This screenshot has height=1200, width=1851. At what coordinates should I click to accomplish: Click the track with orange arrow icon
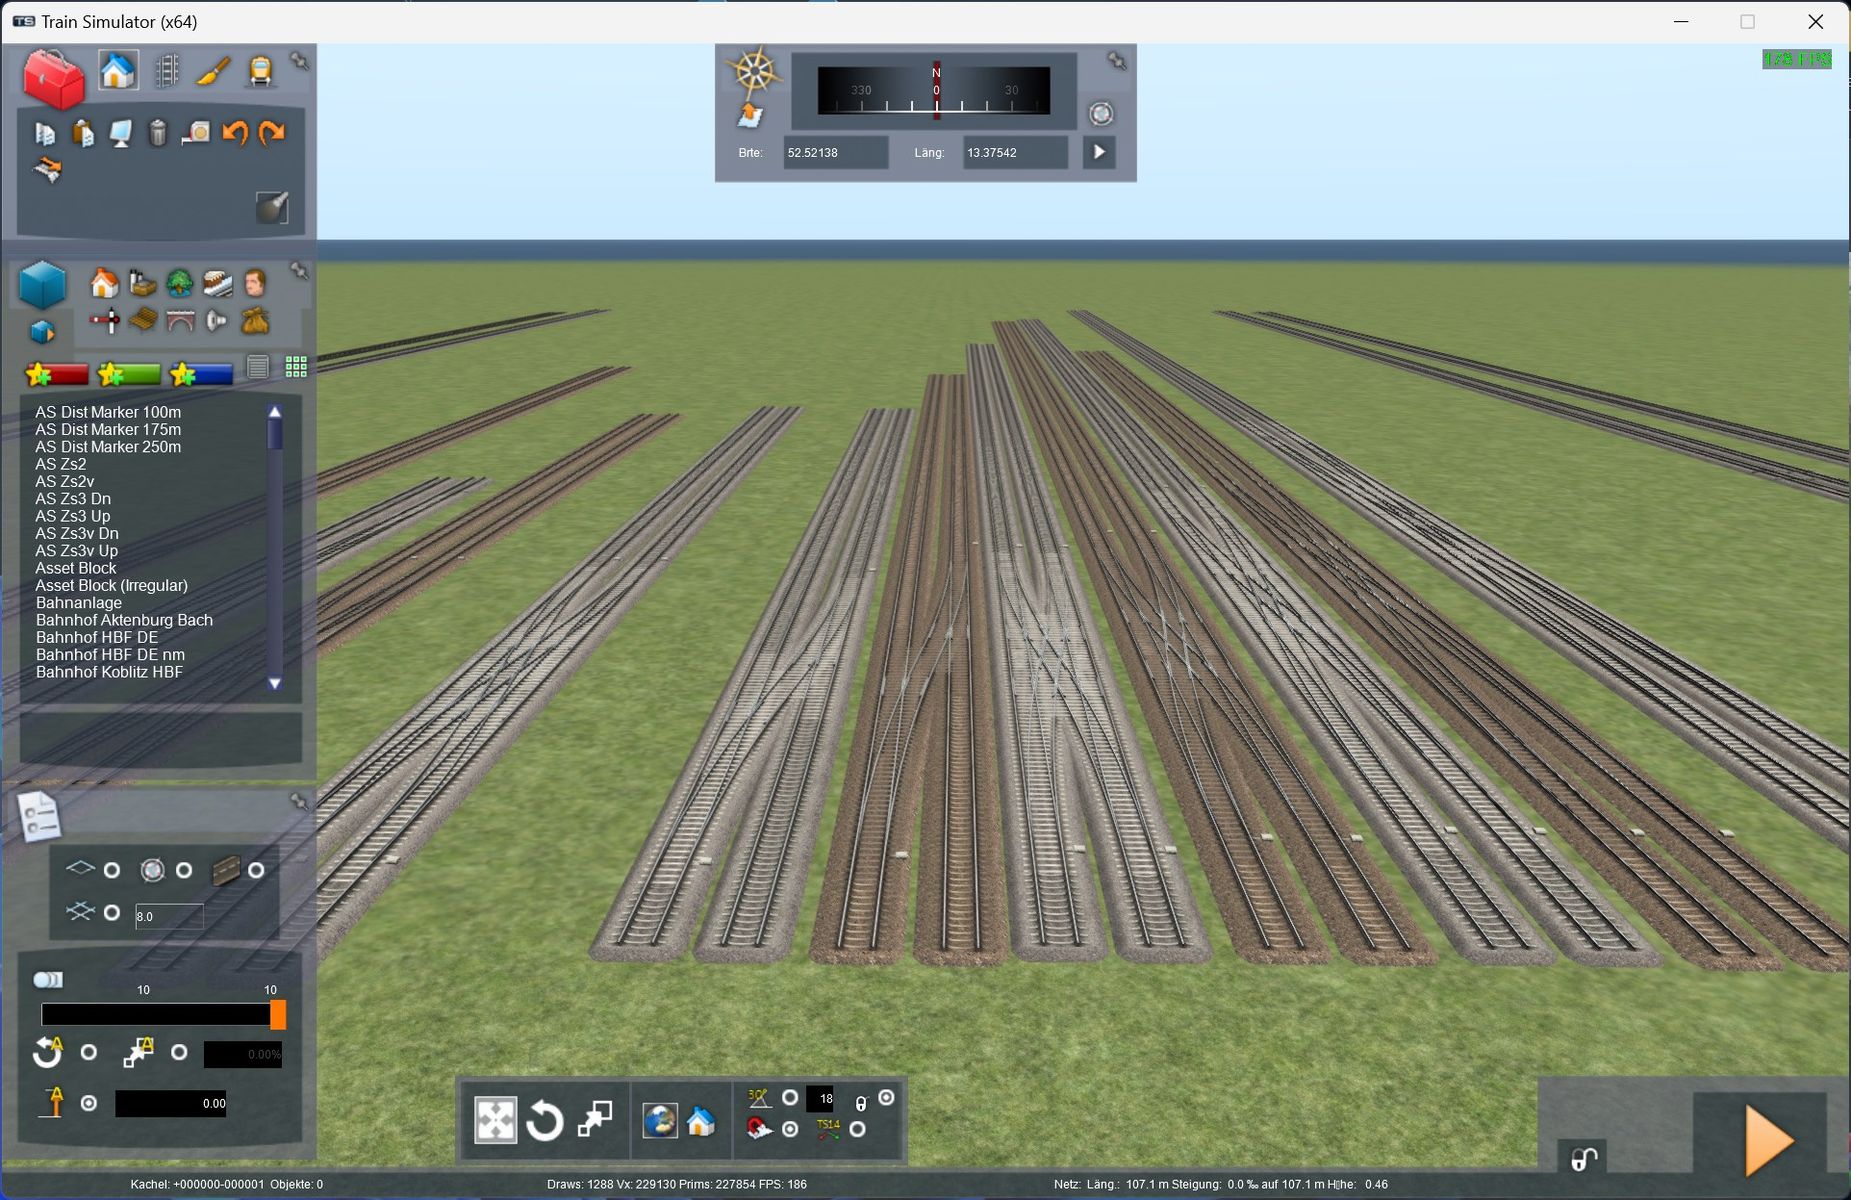click(47, 169)
